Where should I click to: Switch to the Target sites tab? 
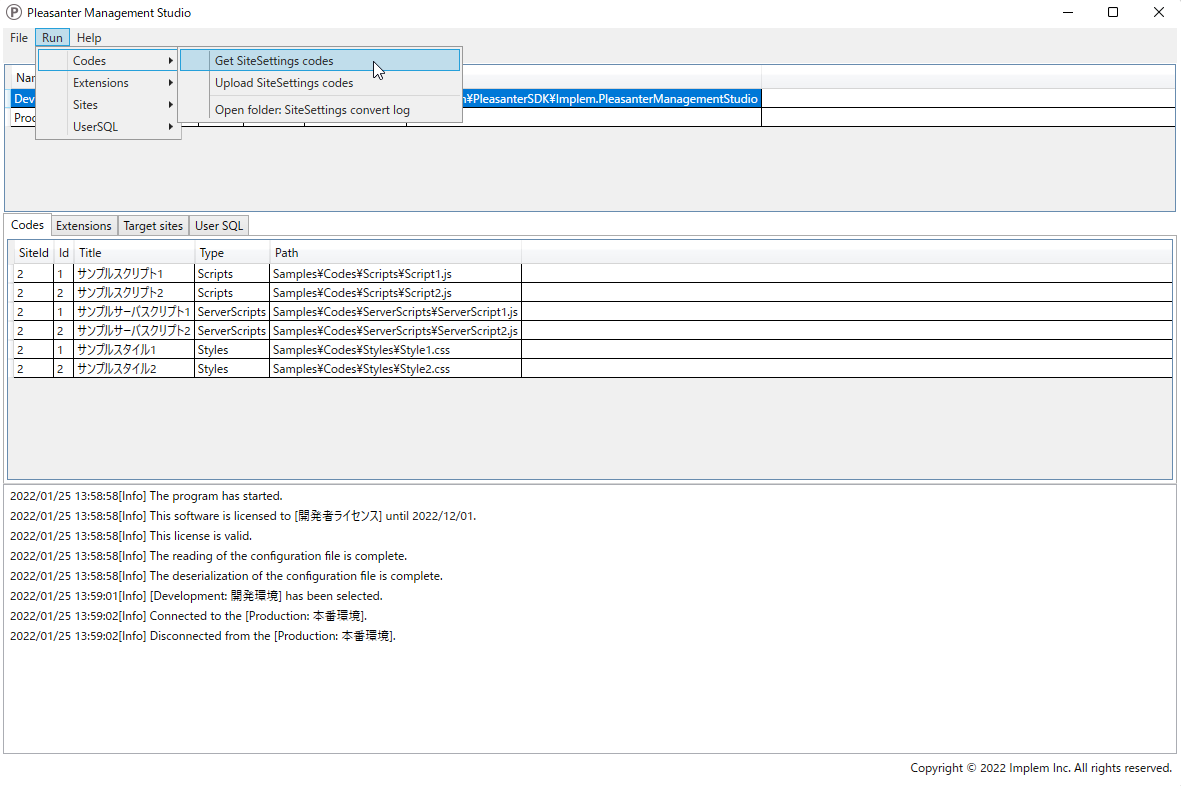153,226
